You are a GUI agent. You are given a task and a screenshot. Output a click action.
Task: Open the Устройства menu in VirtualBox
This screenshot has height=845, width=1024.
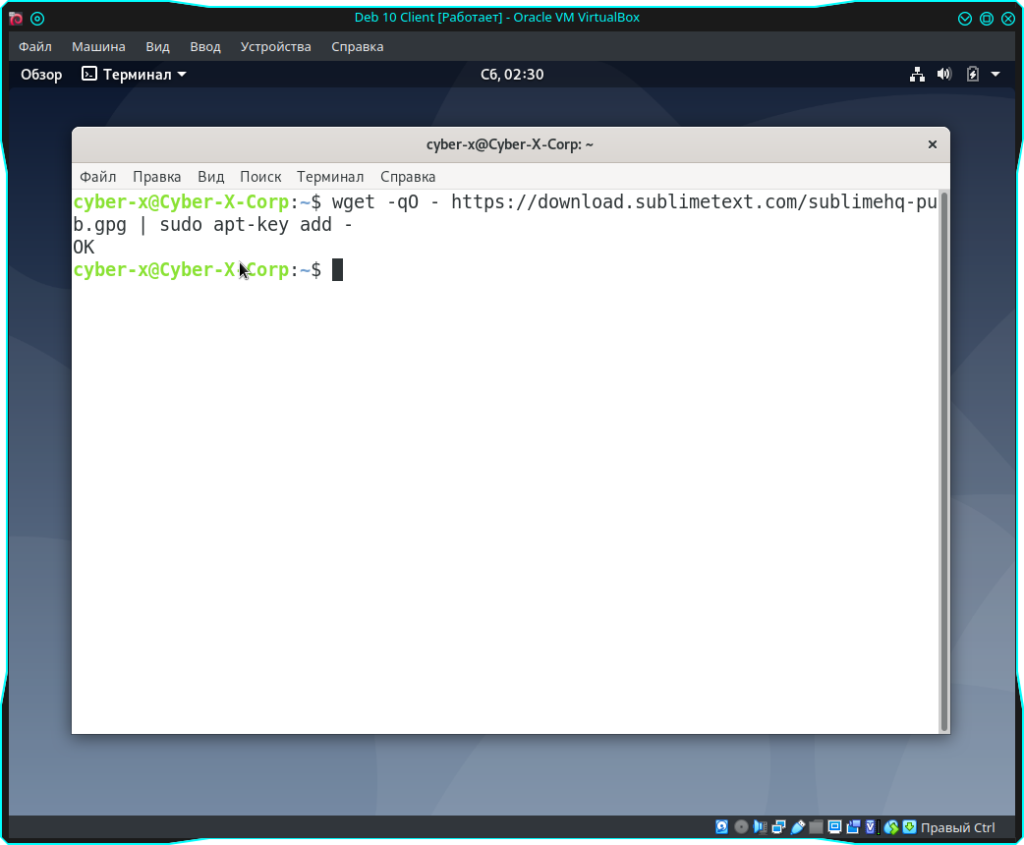pos(275,46)
